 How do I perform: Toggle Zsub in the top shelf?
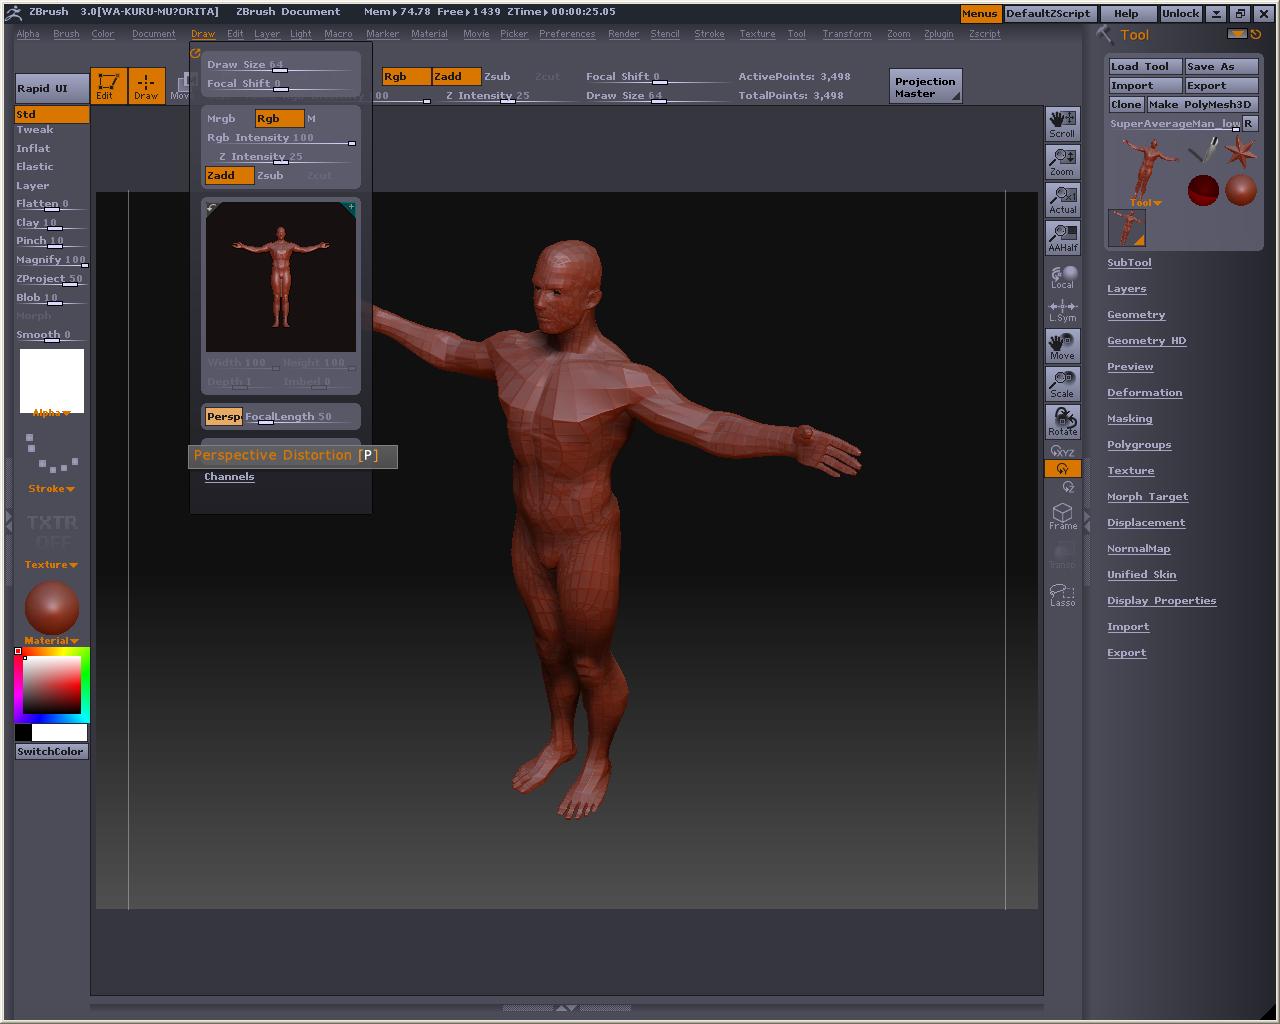497,76
